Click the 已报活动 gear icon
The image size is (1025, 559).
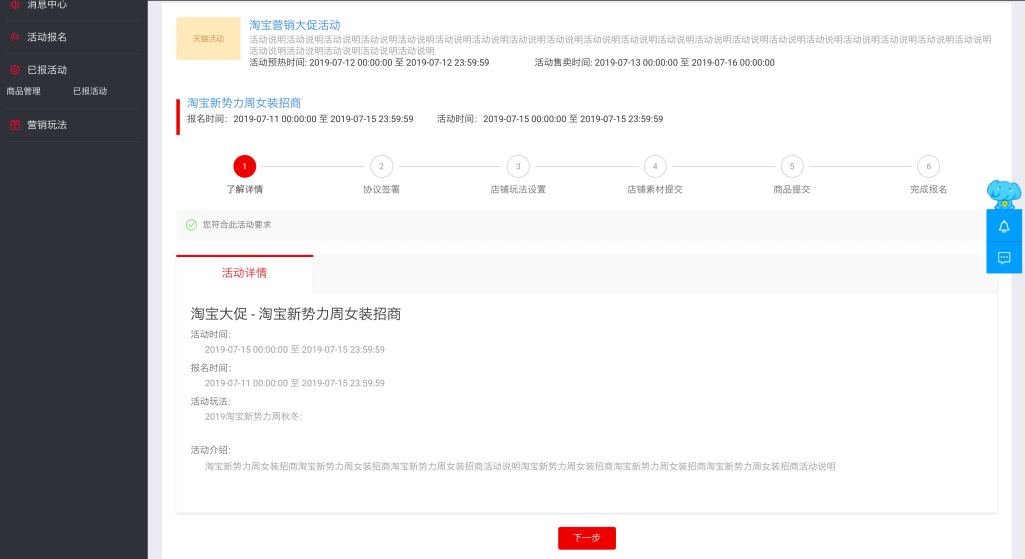pyautogui.click(x=14, y=70)
